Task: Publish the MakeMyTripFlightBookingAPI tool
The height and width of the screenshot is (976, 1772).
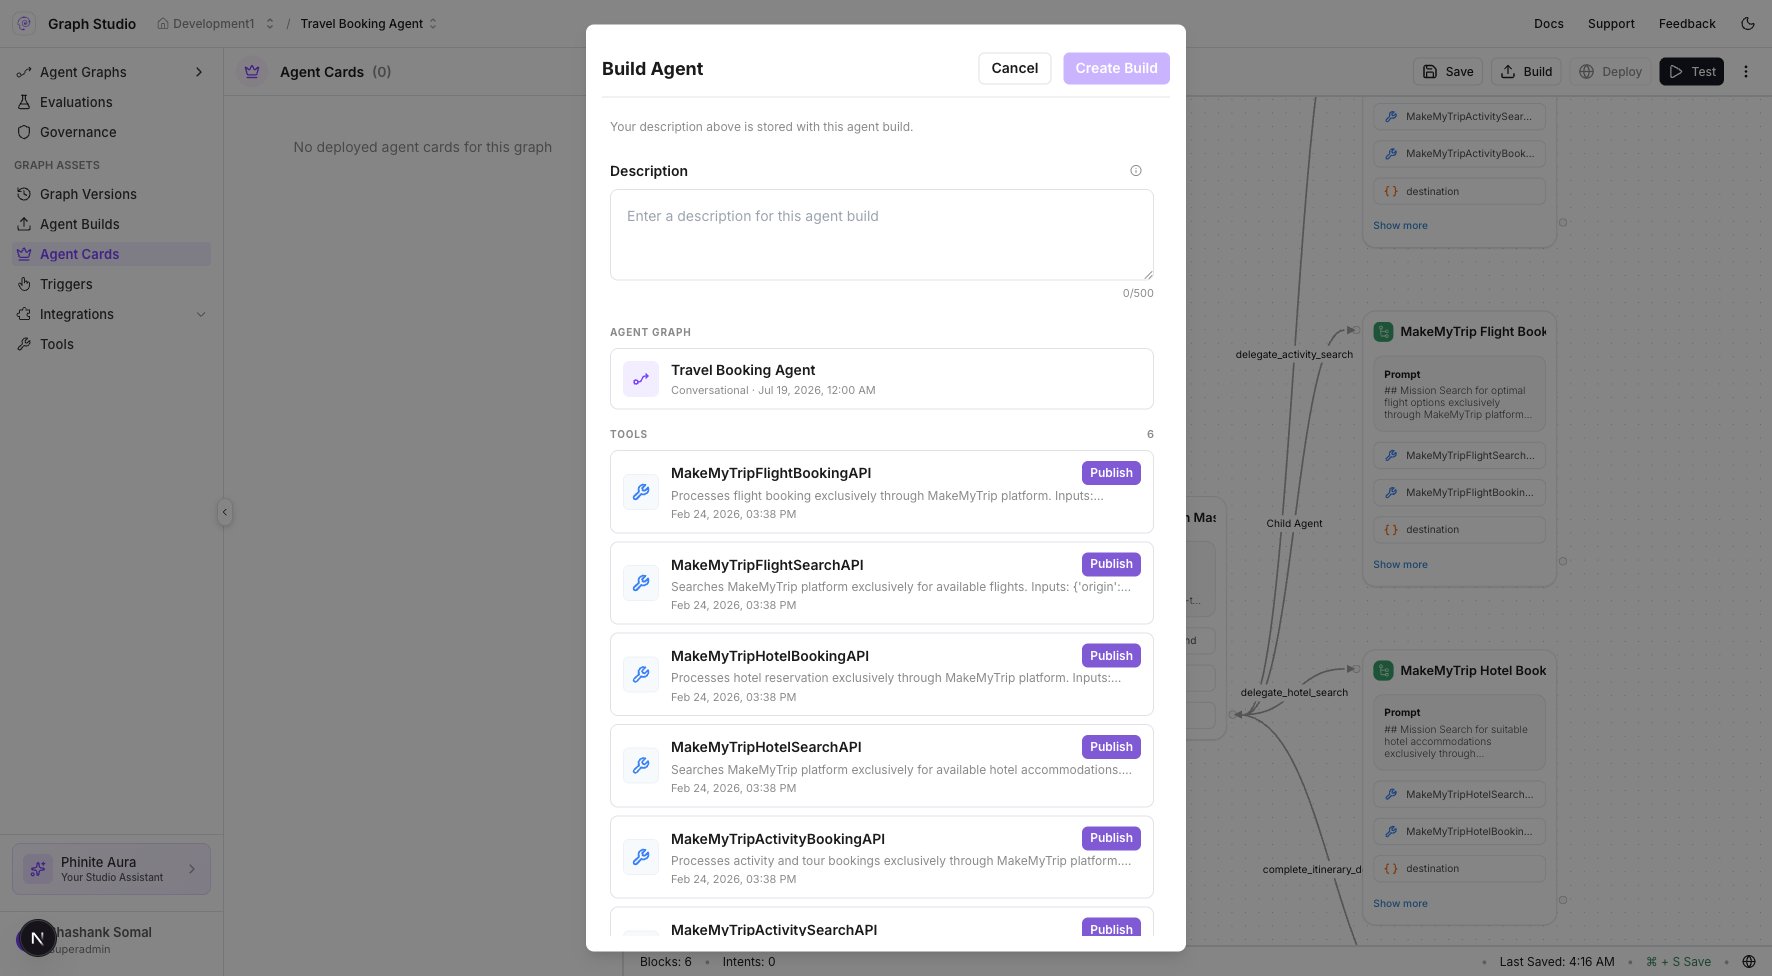Action: coord(1111,473)
